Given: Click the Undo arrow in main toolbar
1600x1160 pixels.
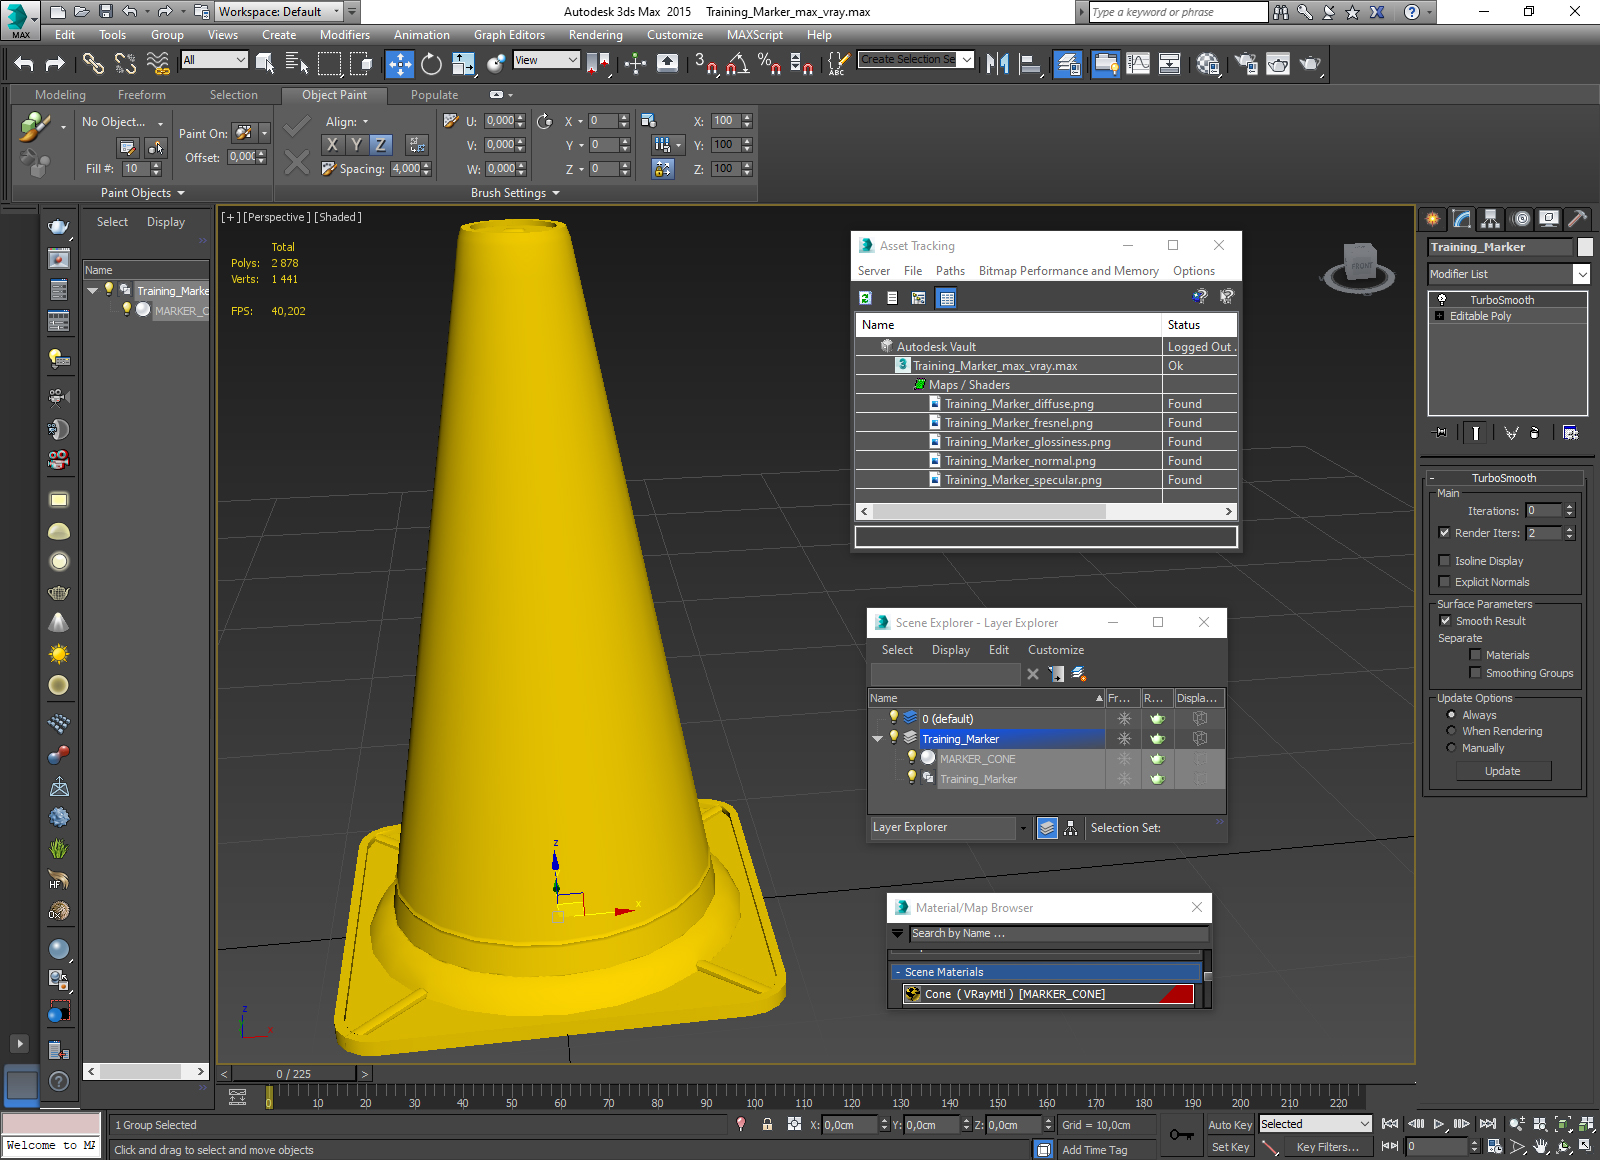Looking at the screenshot, I should pyautogui.click(x=24, y=63).
